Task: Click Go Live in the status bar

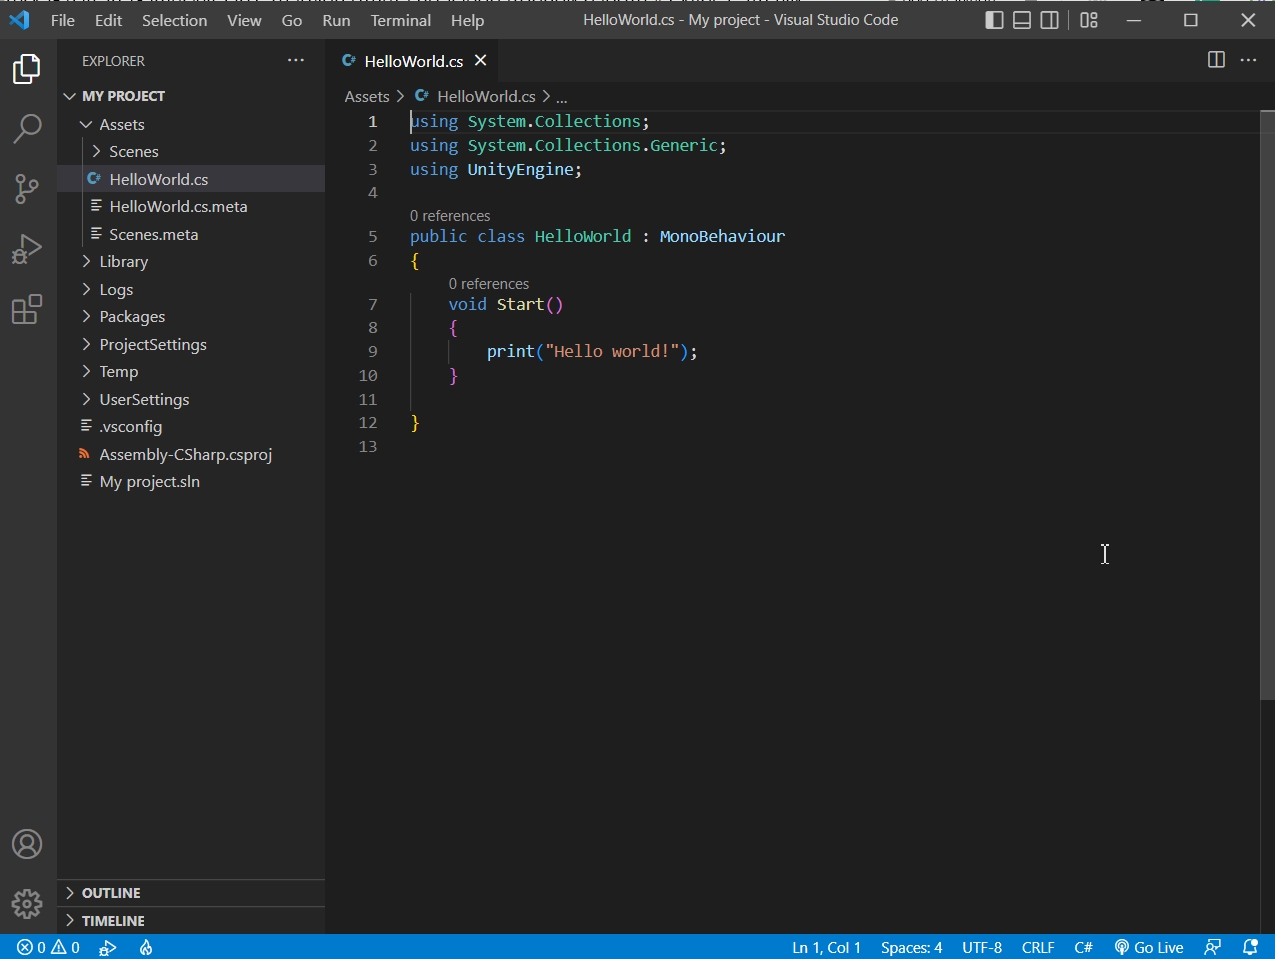Action: (x=1149, y=947)
